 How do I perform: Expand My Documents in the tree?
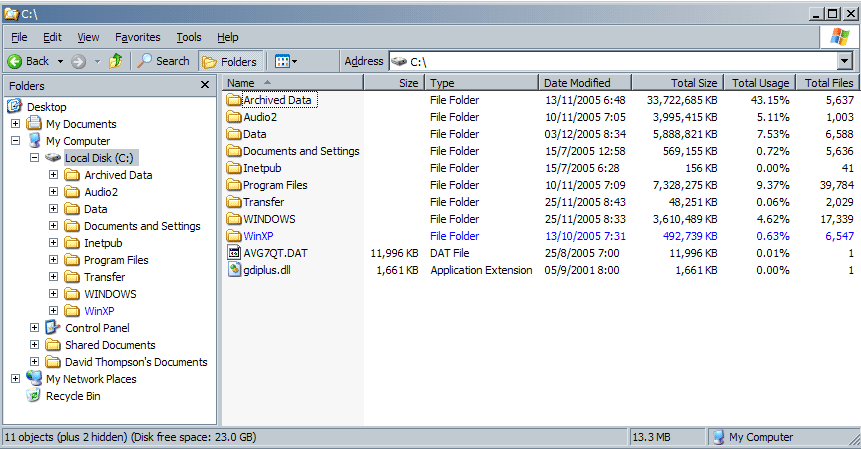pos(15,124)
